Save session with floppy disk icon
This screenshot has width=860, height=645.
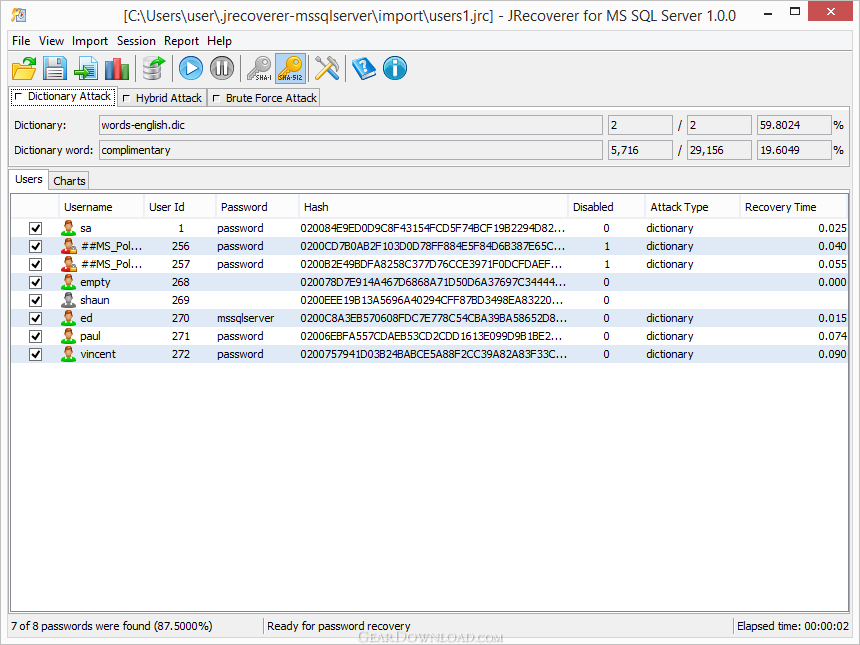coord(55,69)
